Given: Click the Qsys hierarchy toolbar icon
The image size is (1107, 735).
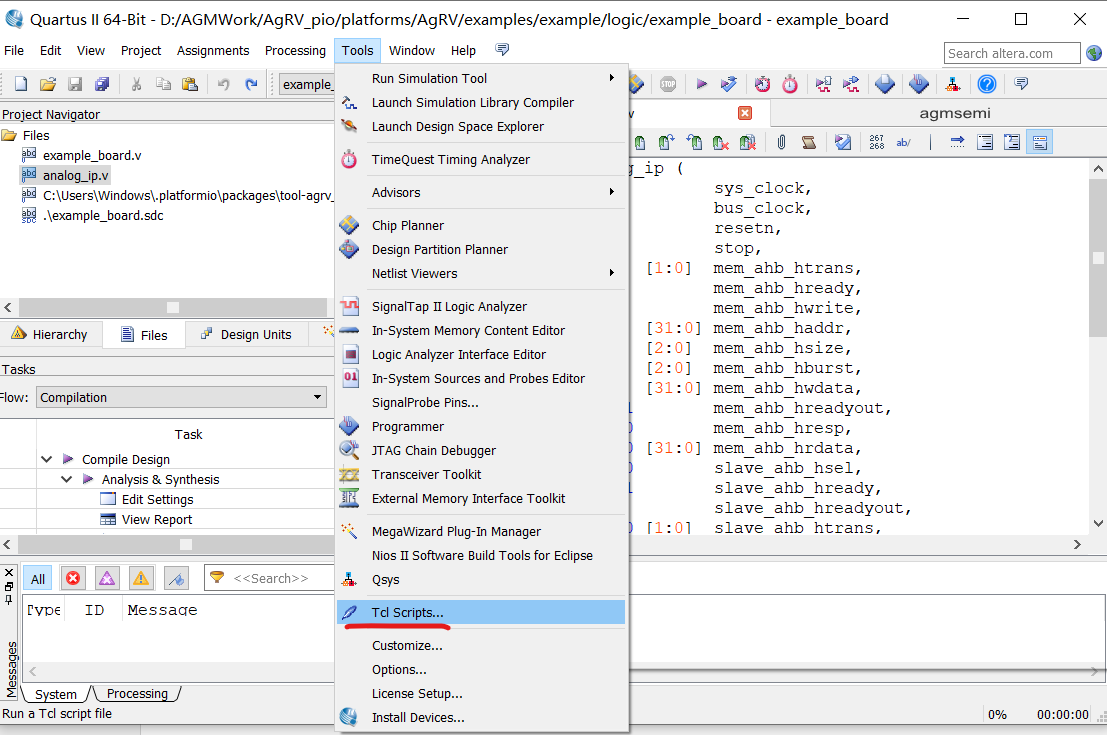Looking at the screenshot, I should pyautogui.click(x=952, y=84).
